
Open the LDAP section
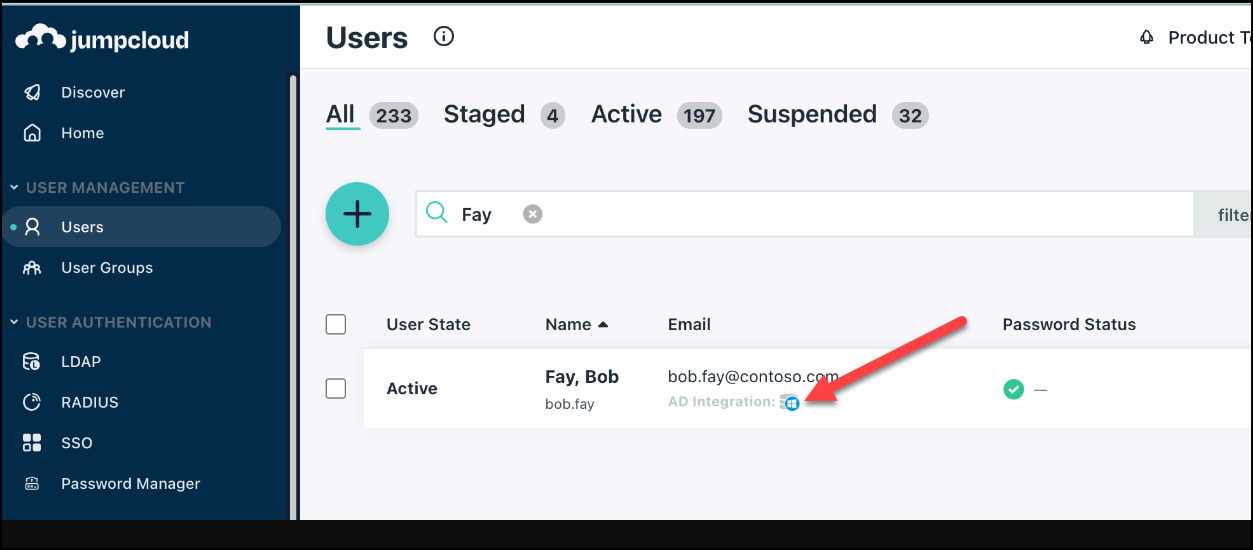click(80, 362)
